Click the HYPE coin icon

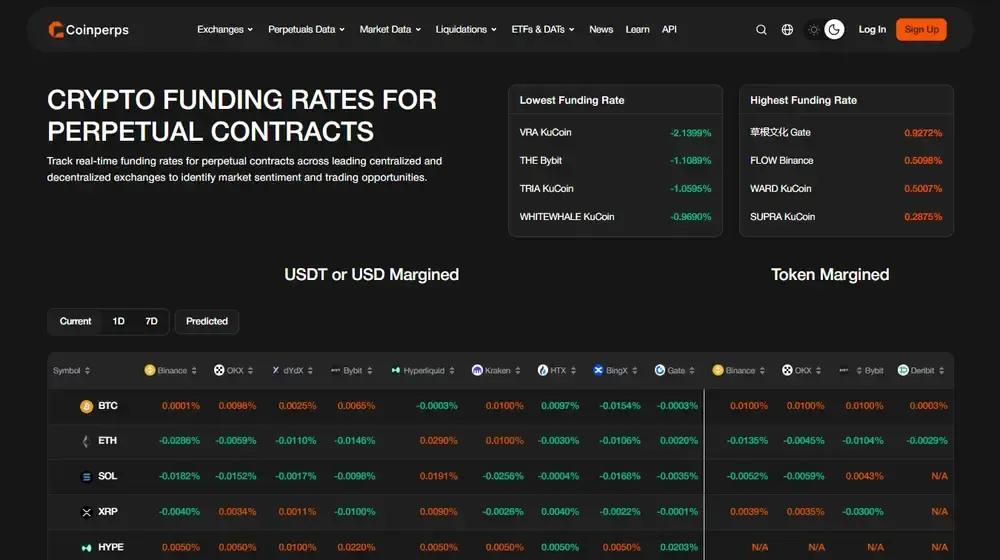pyautogui.click(x=86, y=547)
